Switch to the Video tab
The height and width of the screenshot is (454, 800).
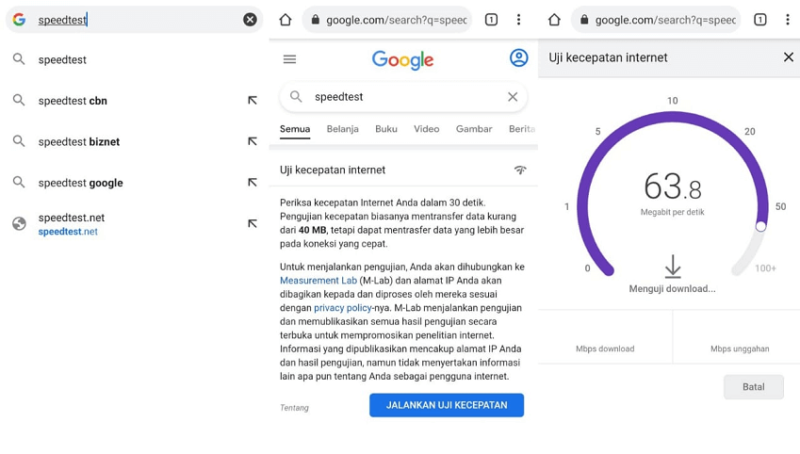(426, 129)
